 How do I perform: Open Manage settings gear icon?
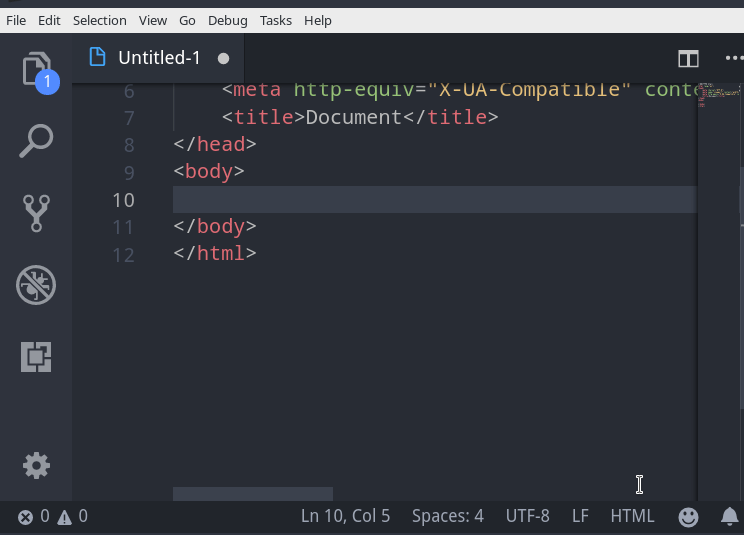click(36, 466)
